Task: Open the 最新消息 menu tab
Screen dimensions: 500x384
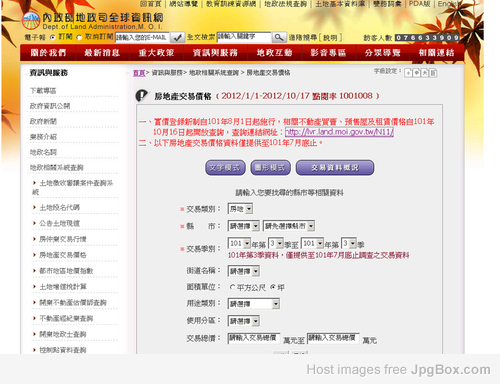Action: pyautogui.click(x=102, y=53)
